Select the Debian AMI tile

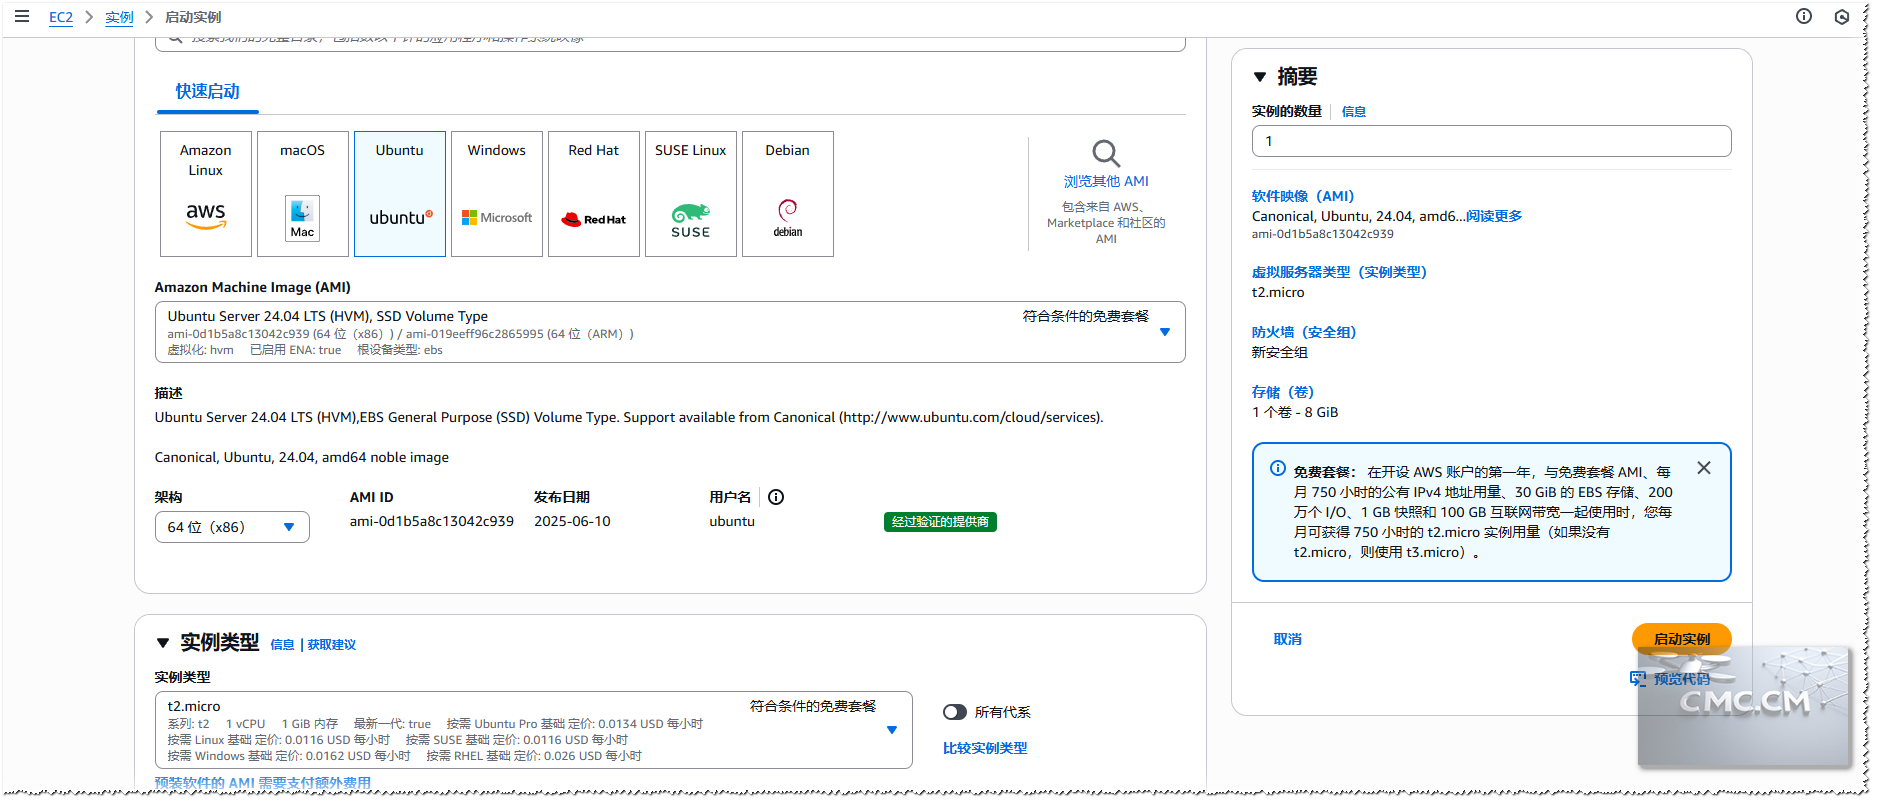point(788,194)
